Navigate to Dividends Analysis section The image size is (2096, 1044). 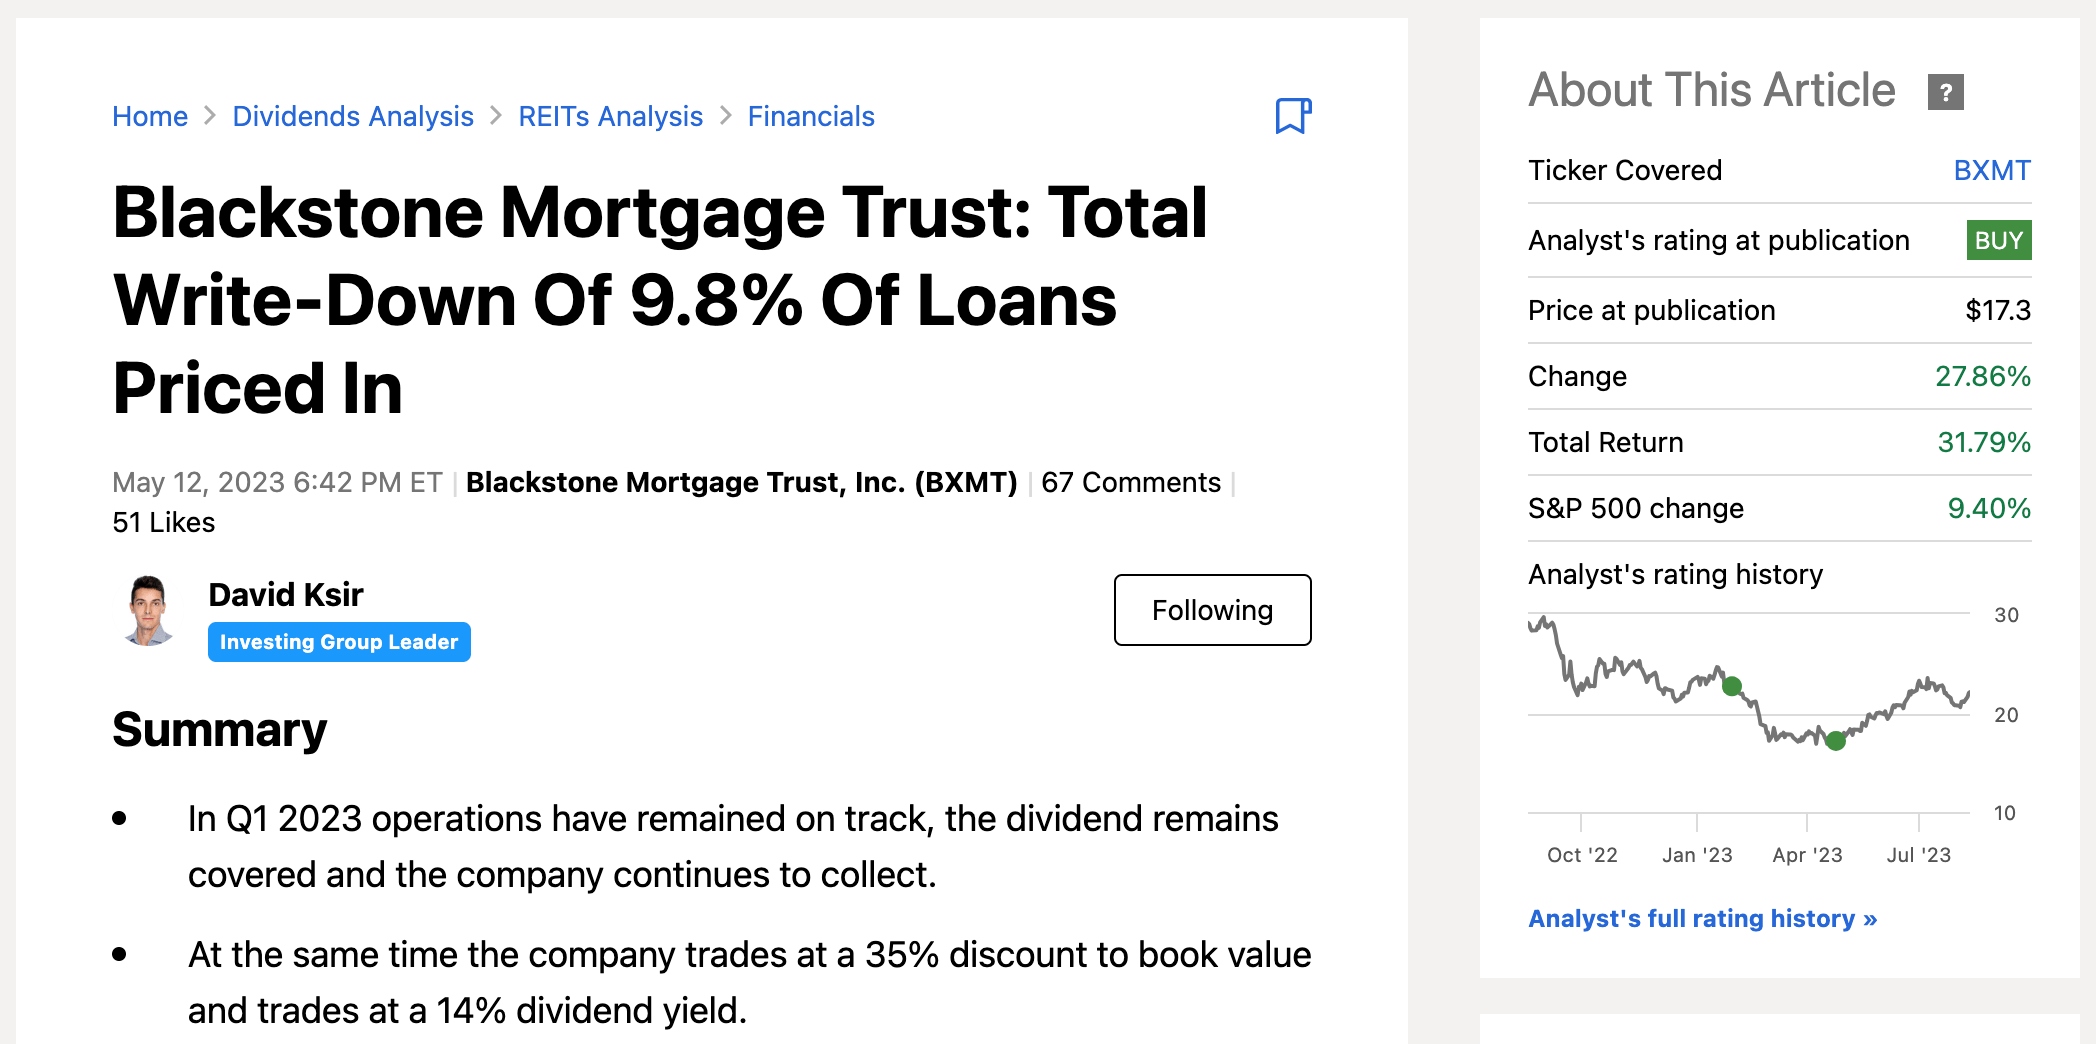pos(352,116)
